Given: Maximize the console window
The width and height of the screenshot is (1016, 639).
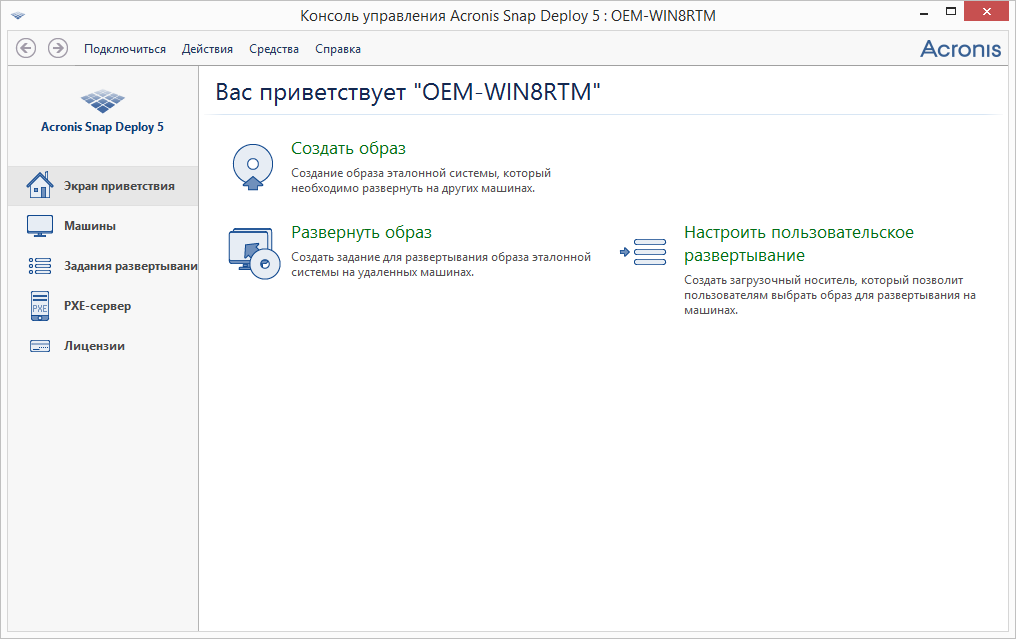Looking at the screenshot, I should pyautogui.click(x=951, y=12).
